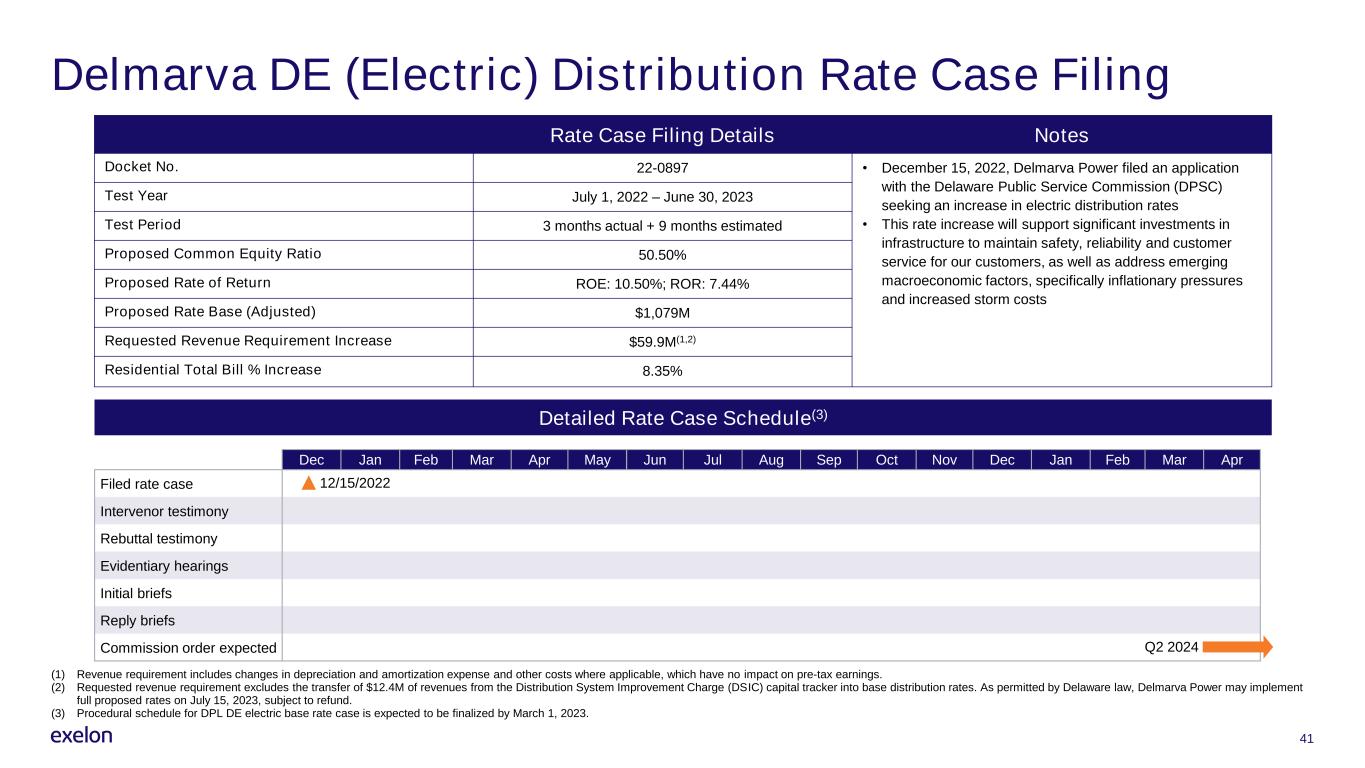Select the 'Jul' month column header
1365x768 pixels.
pyautogui.click(x=713, y=460)
